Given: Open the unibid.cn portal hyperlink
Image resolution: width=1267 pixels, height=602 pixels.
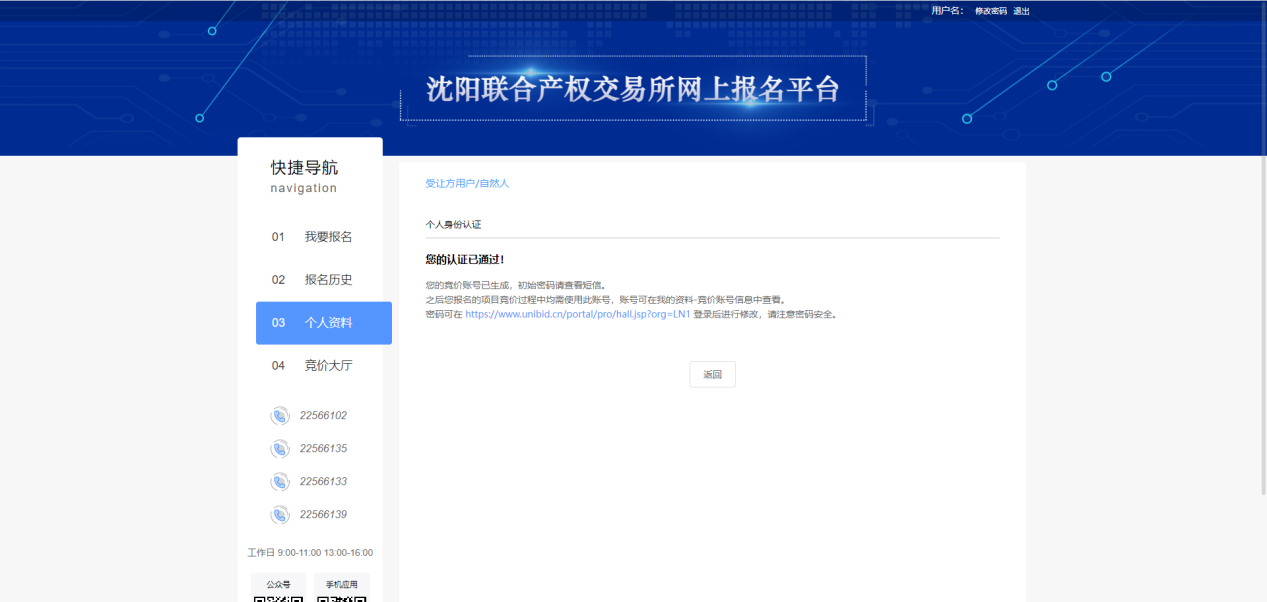Looking at the screenshot, I should [577, 314].
